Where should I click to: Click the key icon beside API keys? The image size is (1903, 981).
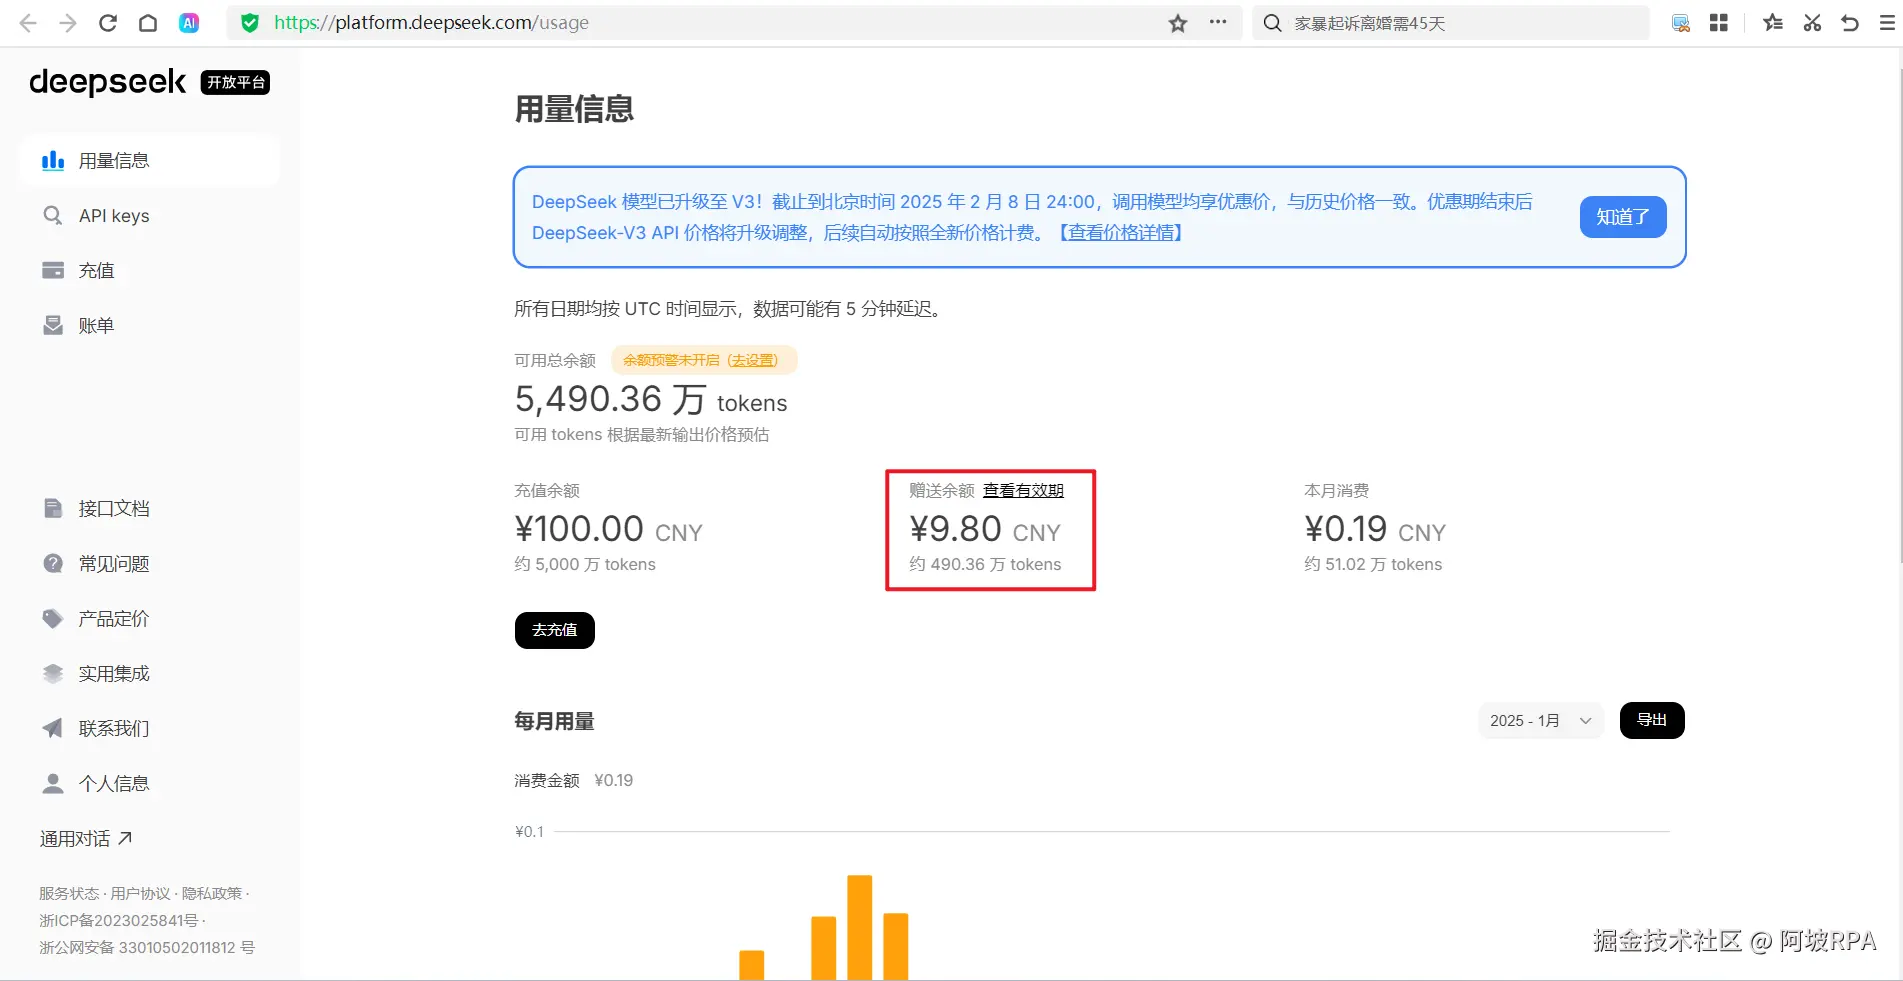tap(53, 216)
